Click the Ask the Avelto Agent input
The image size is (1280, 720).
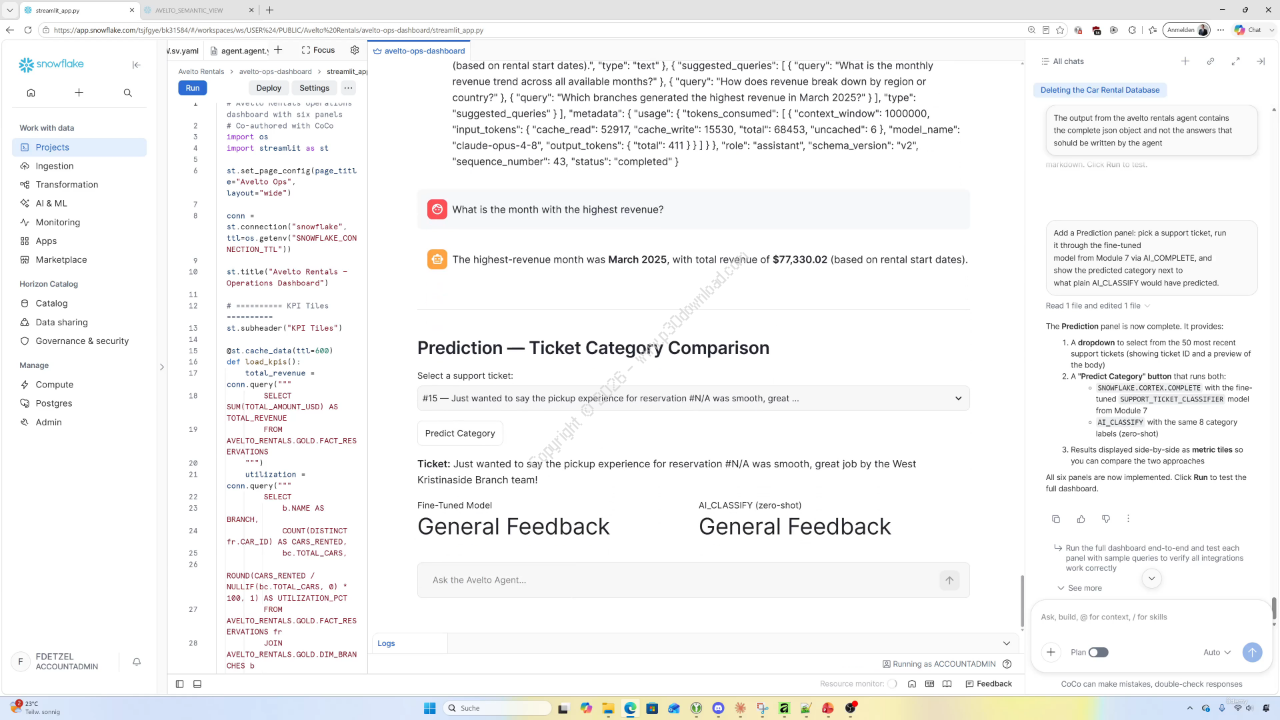[x=680, y=580]
